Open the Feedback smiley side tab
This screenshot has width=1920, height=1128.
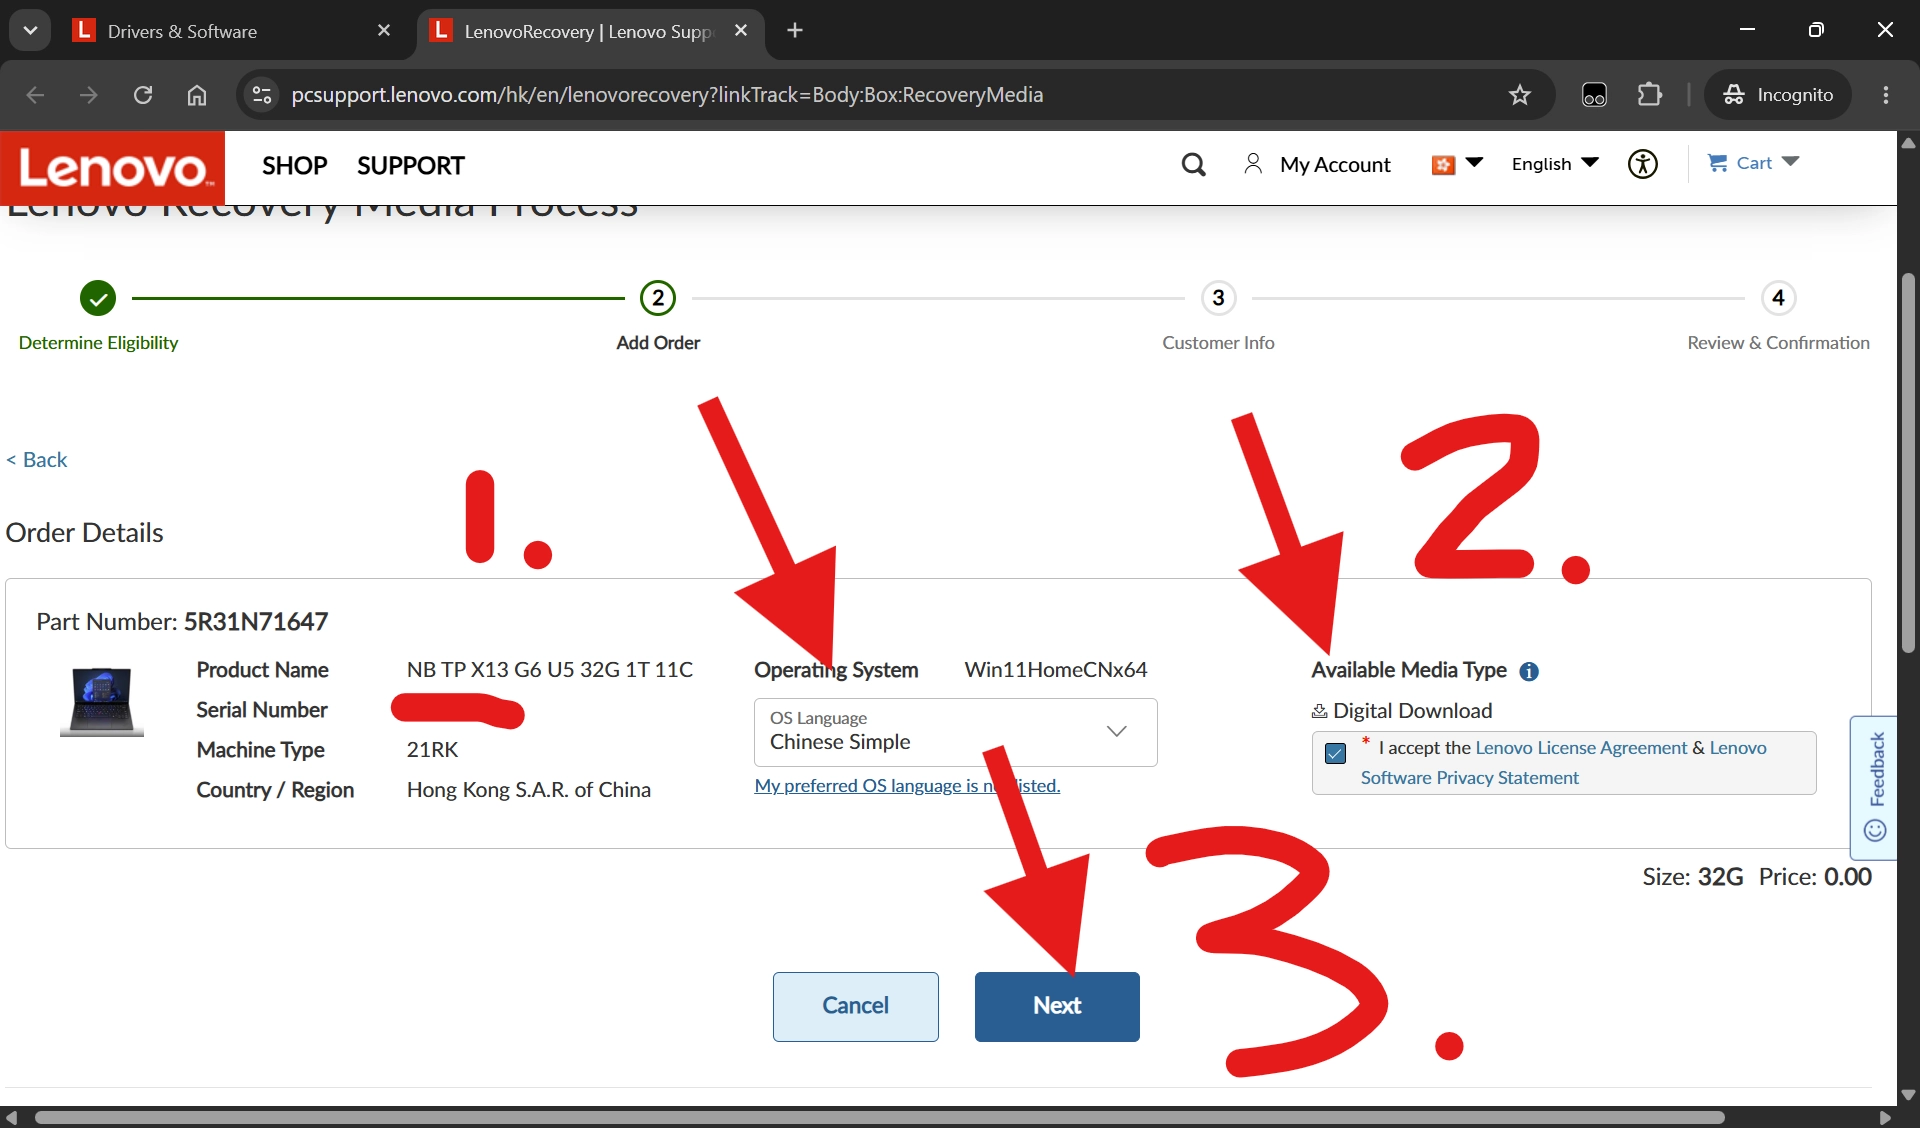pos(1875,788)
